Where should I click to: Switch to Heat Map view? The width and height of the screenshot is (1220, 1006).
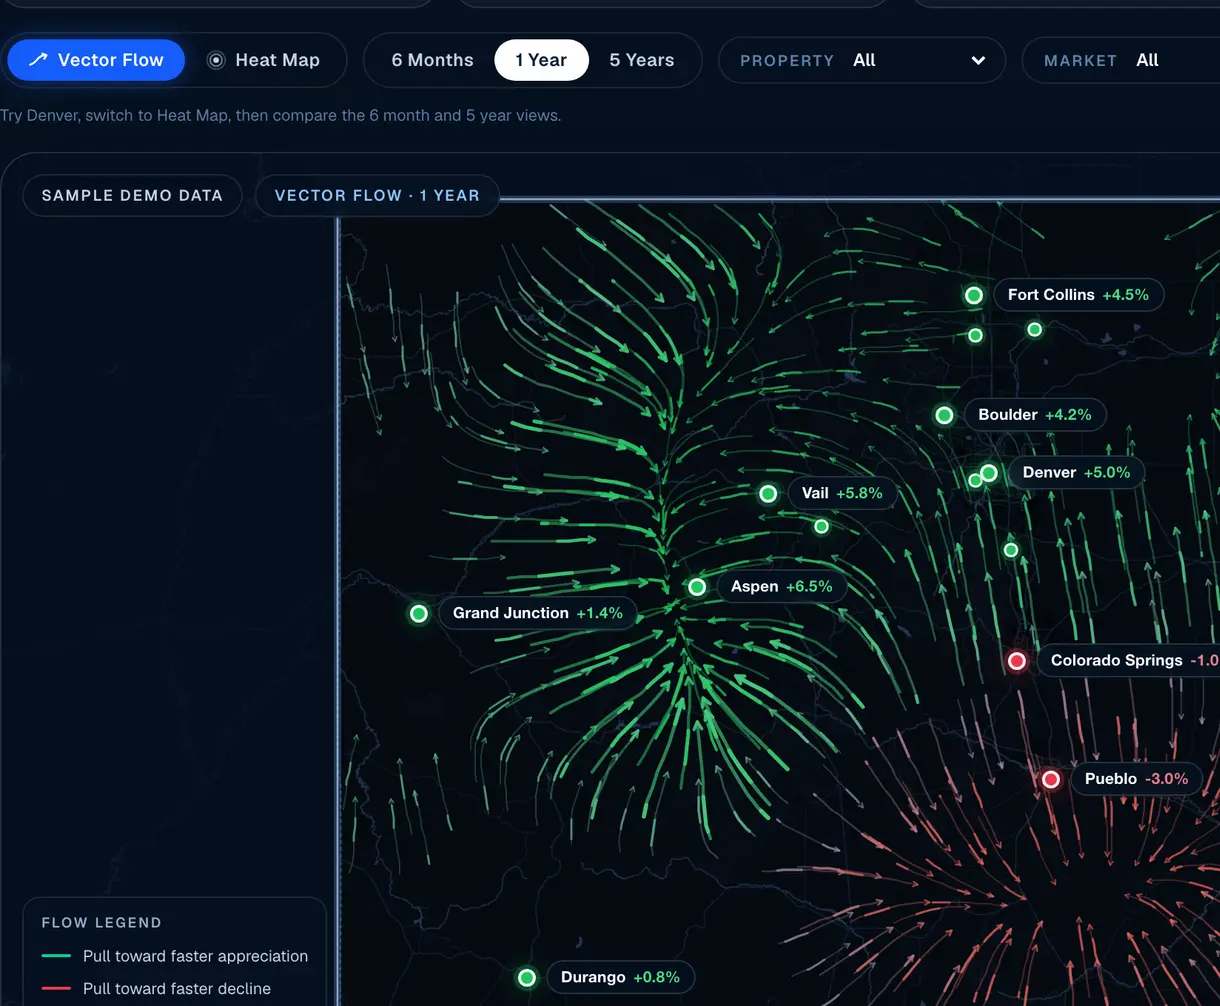(264, 60)
